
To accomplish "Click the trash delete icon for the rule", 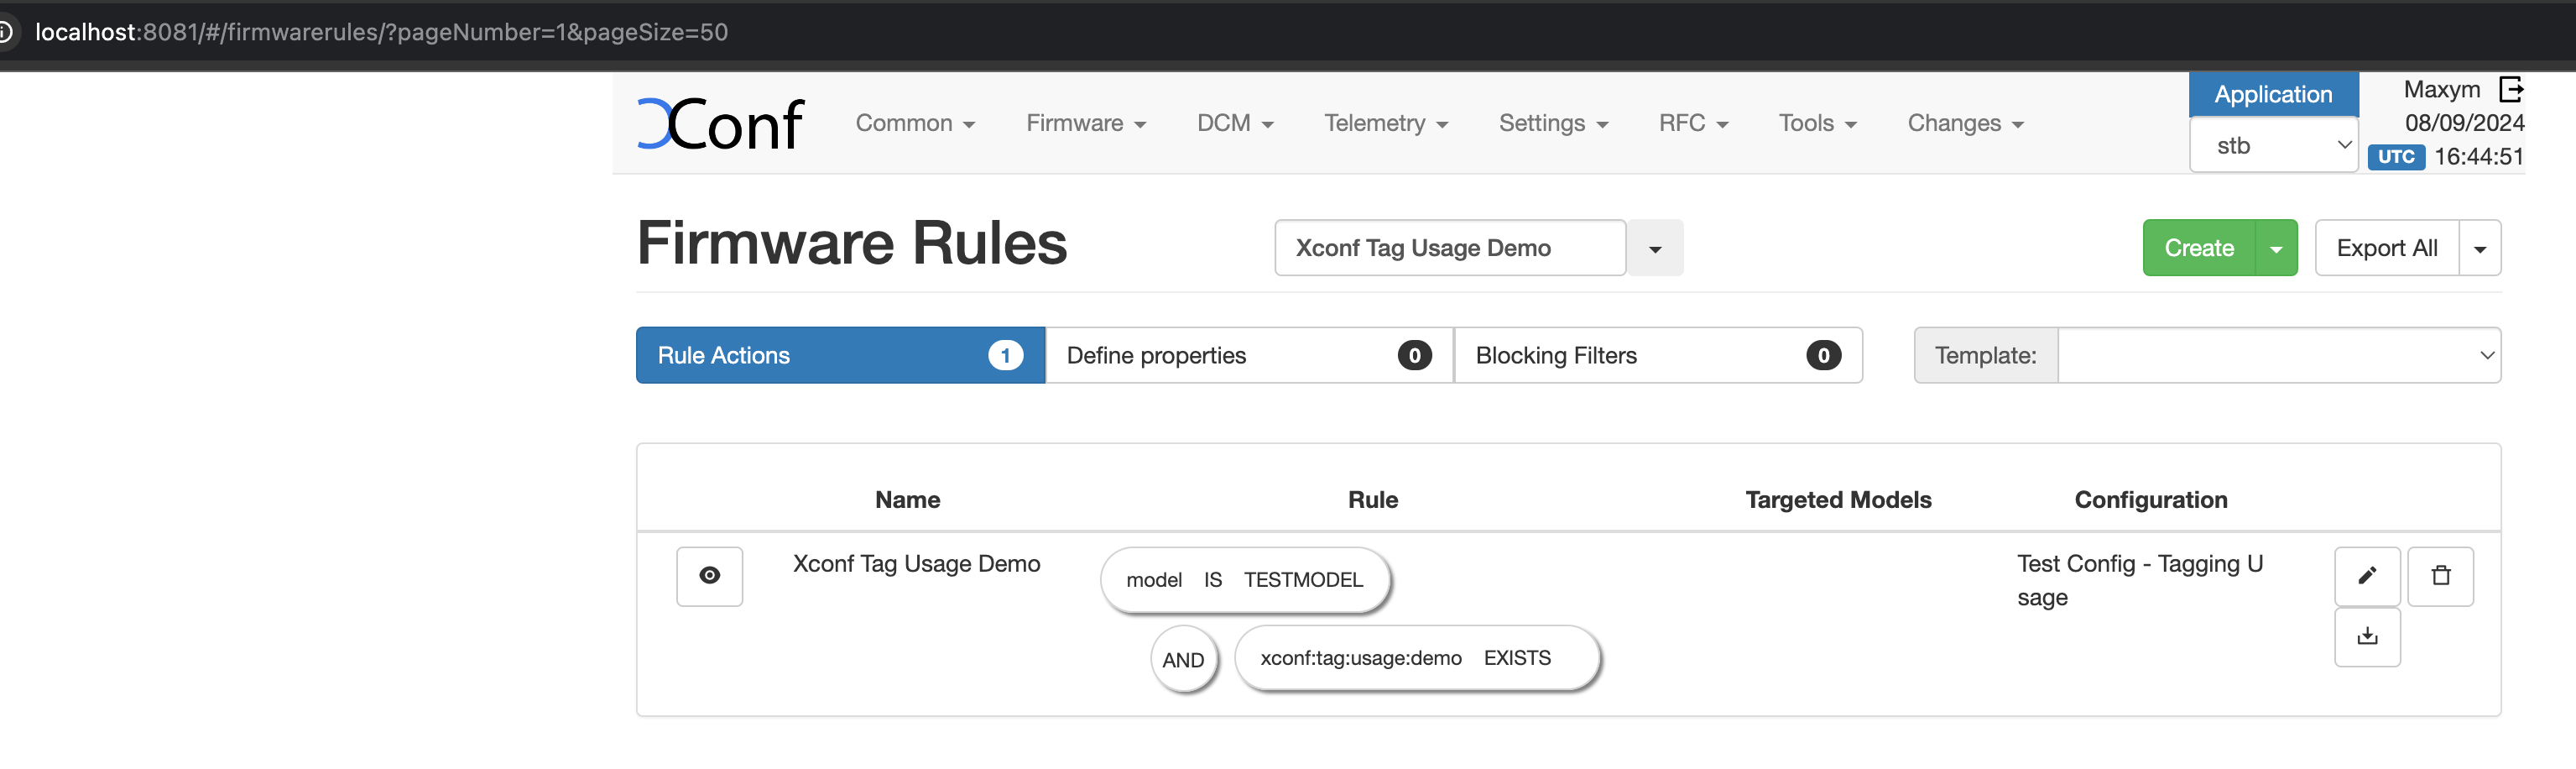I will point(2440,576).
